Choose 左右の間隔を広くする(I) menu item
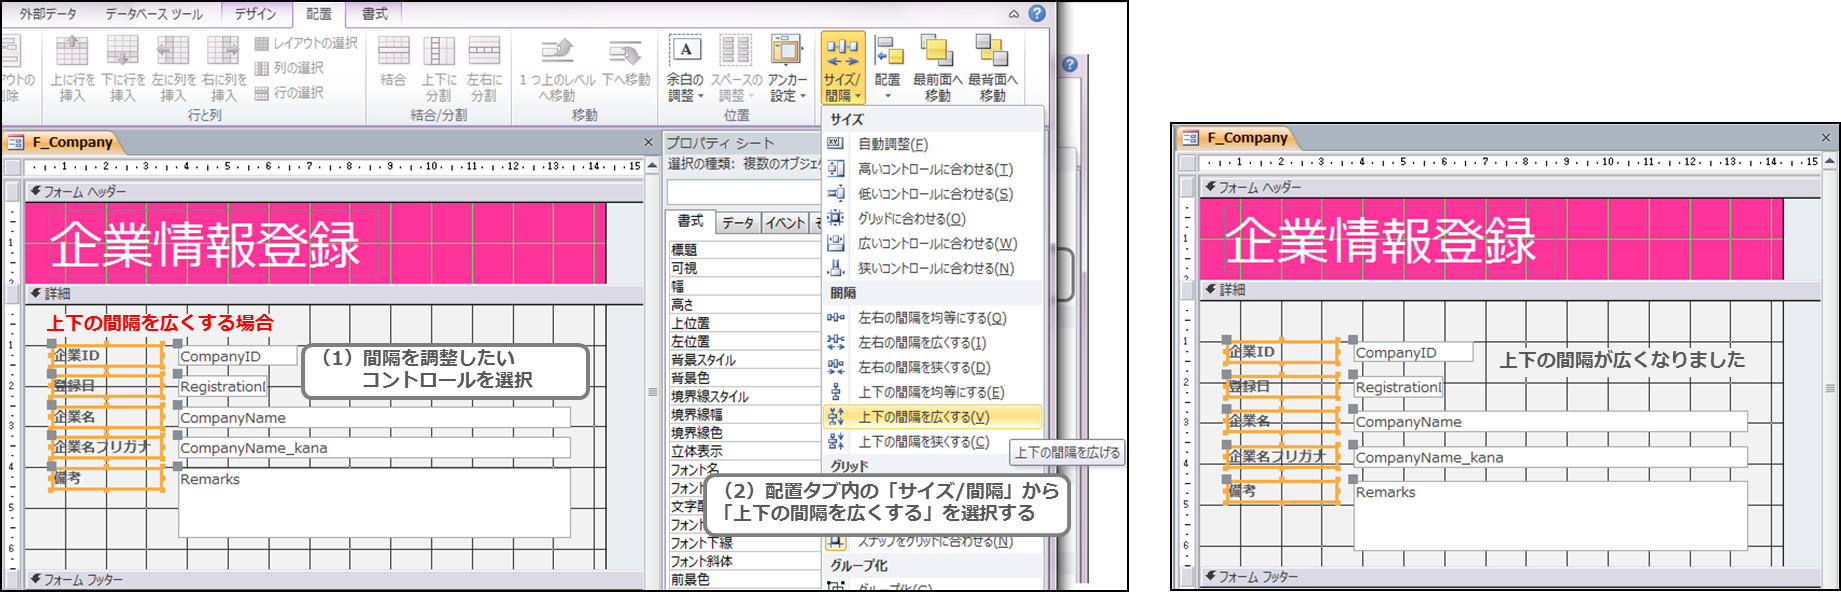The image size is (1841, 592). click(x=933, y=342)
